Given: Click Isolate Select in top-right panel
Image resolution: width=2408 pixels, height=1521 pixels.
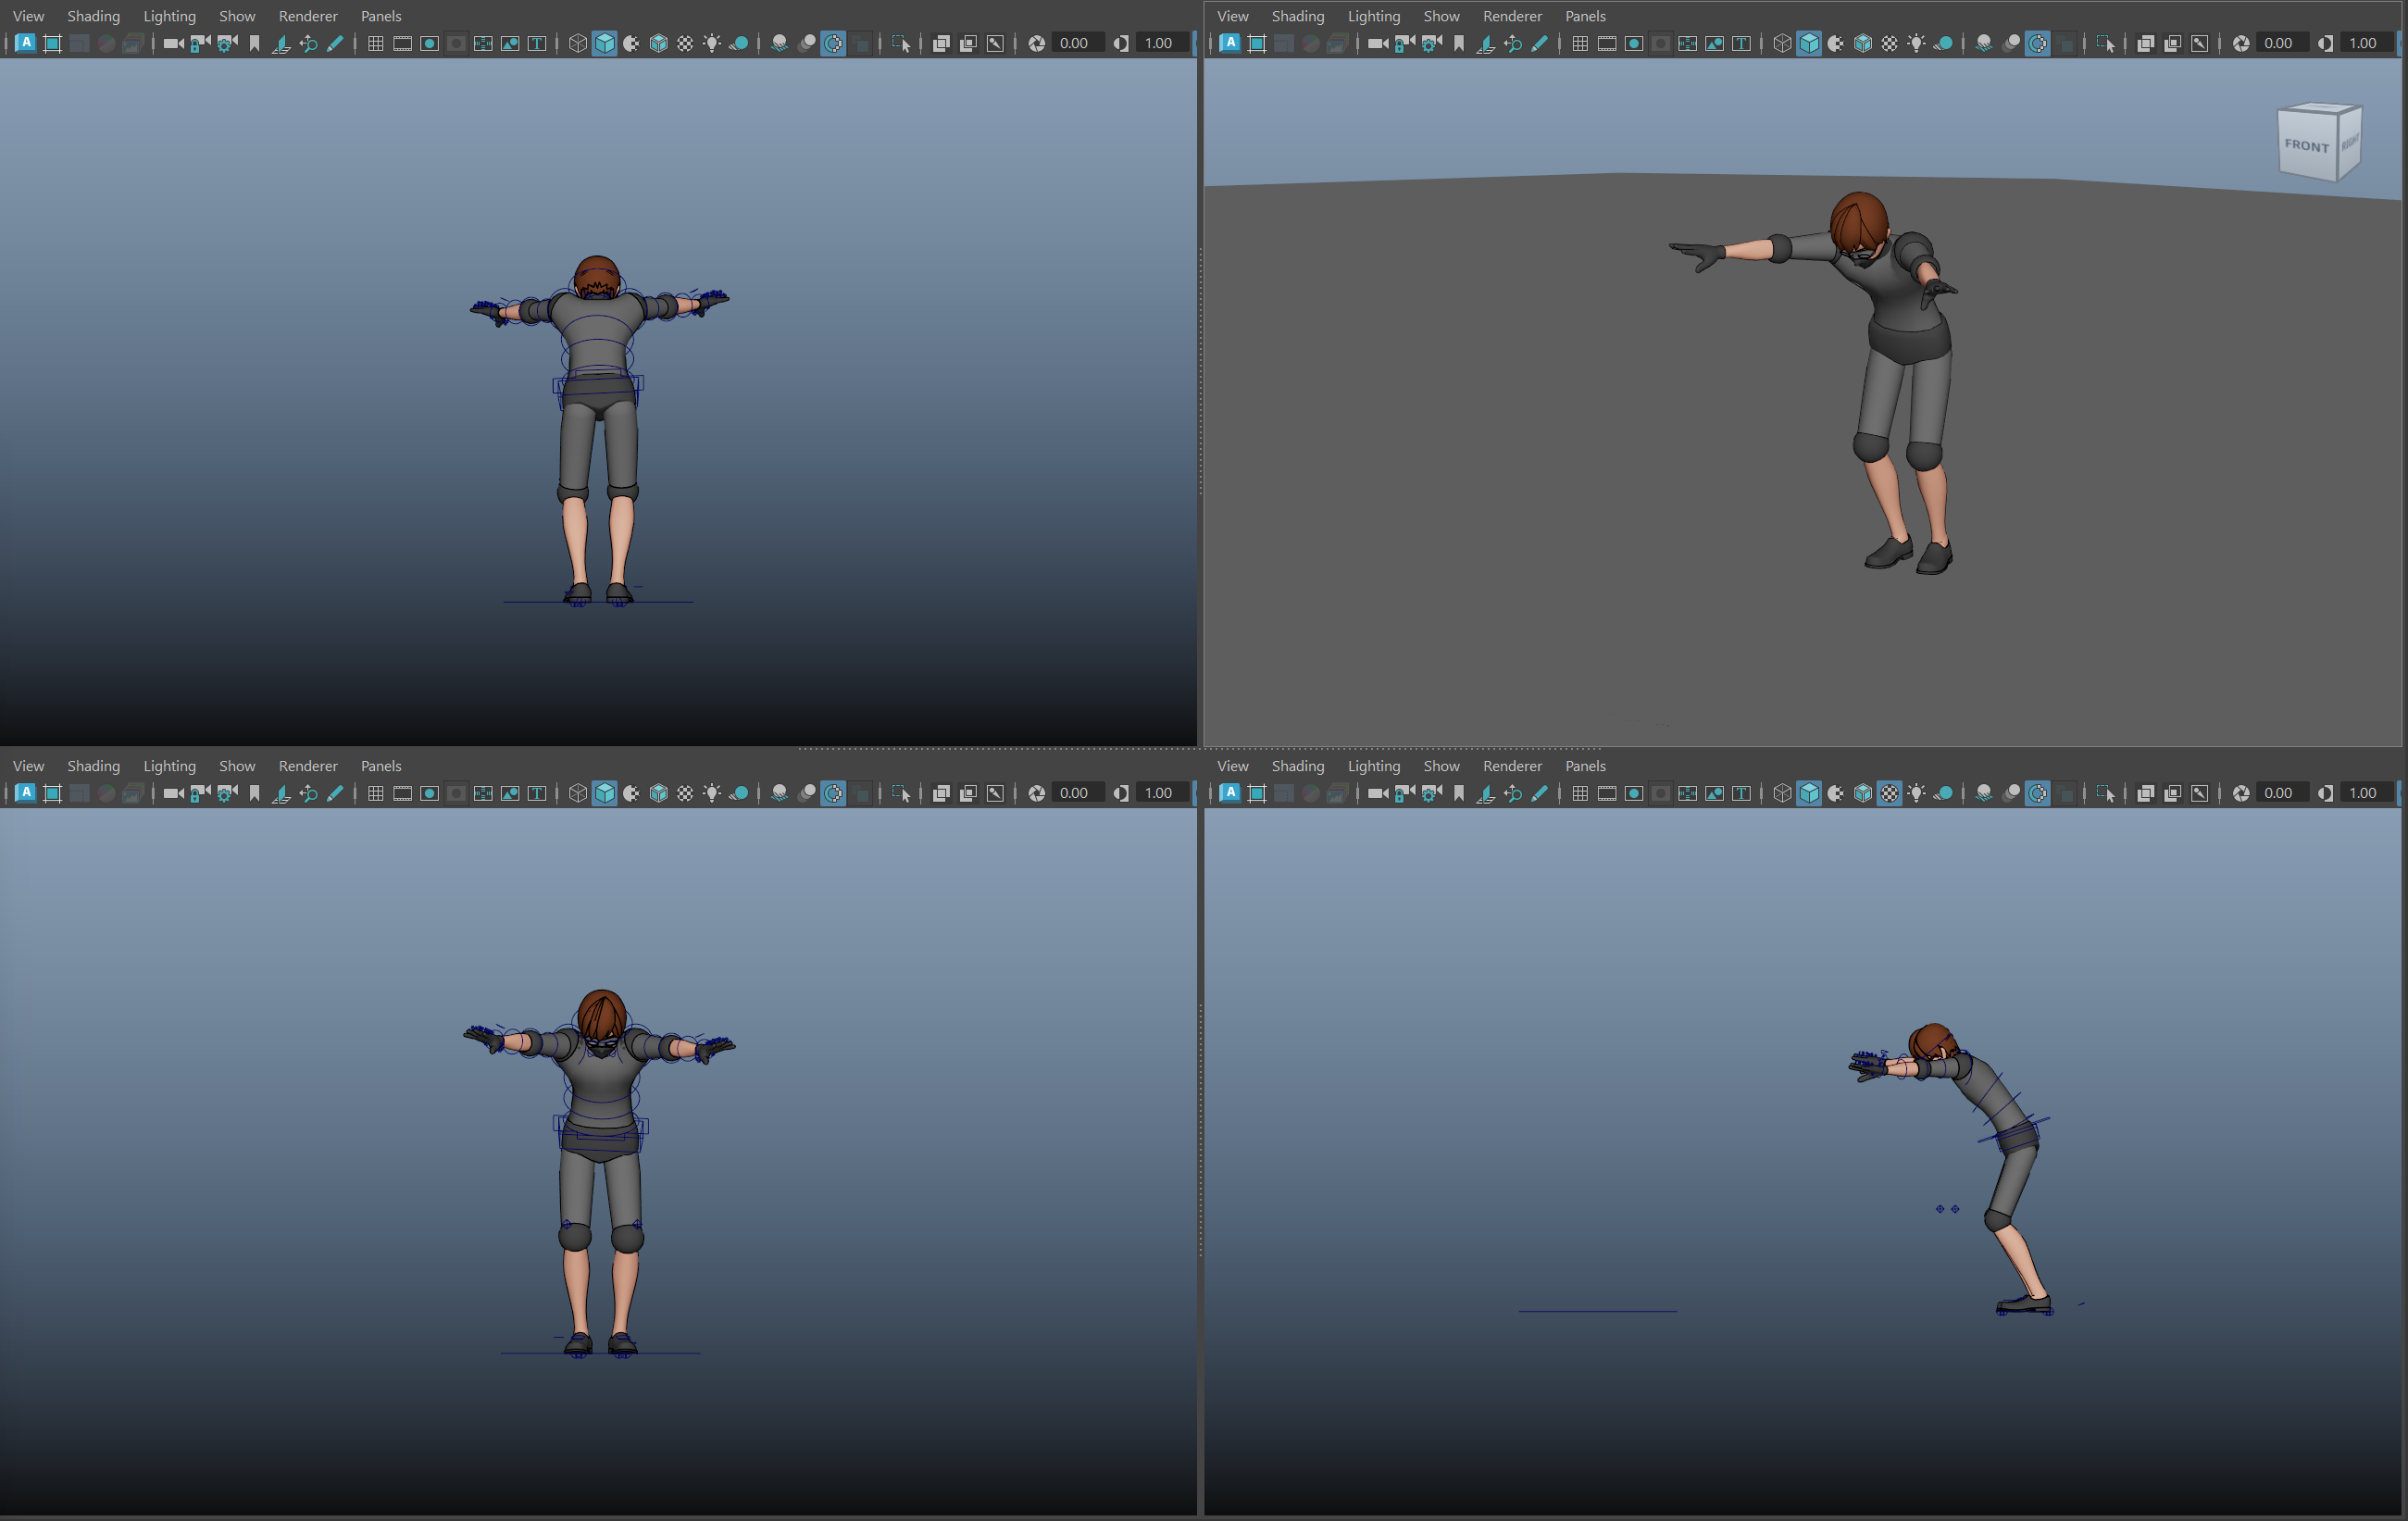Looking at the screenshot, I should click(2104, 43).
